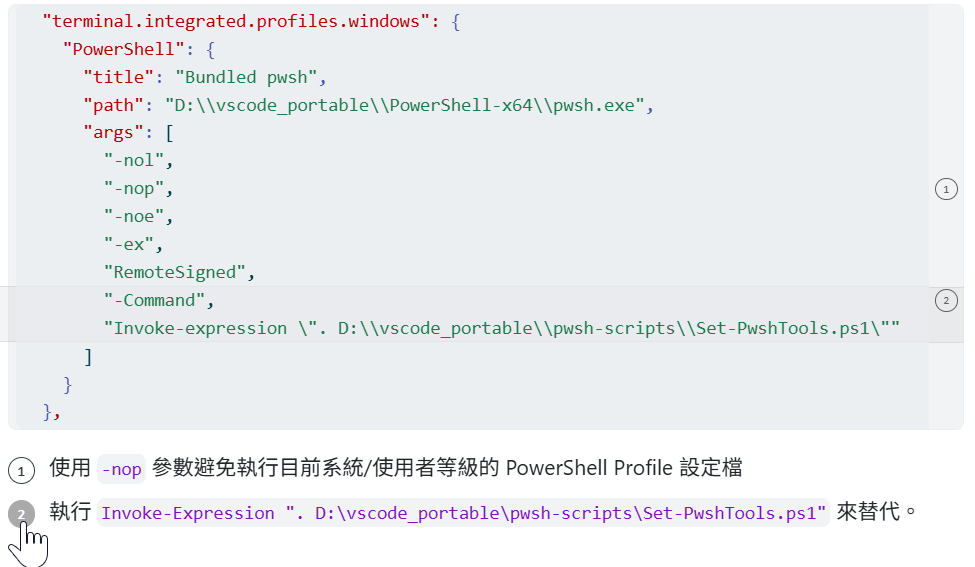The width and height of the screenshot is (975, 567).
Task: Click the "PowerShell Profile 設定檔" annotation text
Action: (x=624, y=468)
